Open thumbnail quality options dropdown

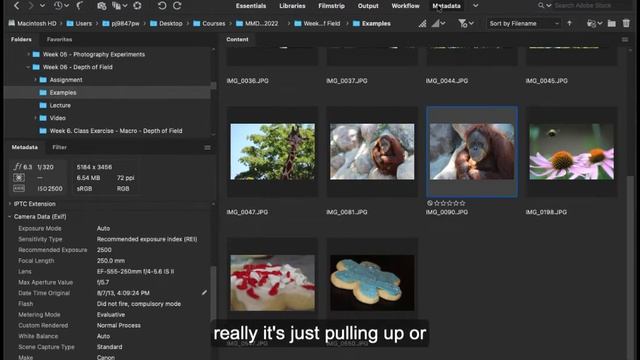438,24
